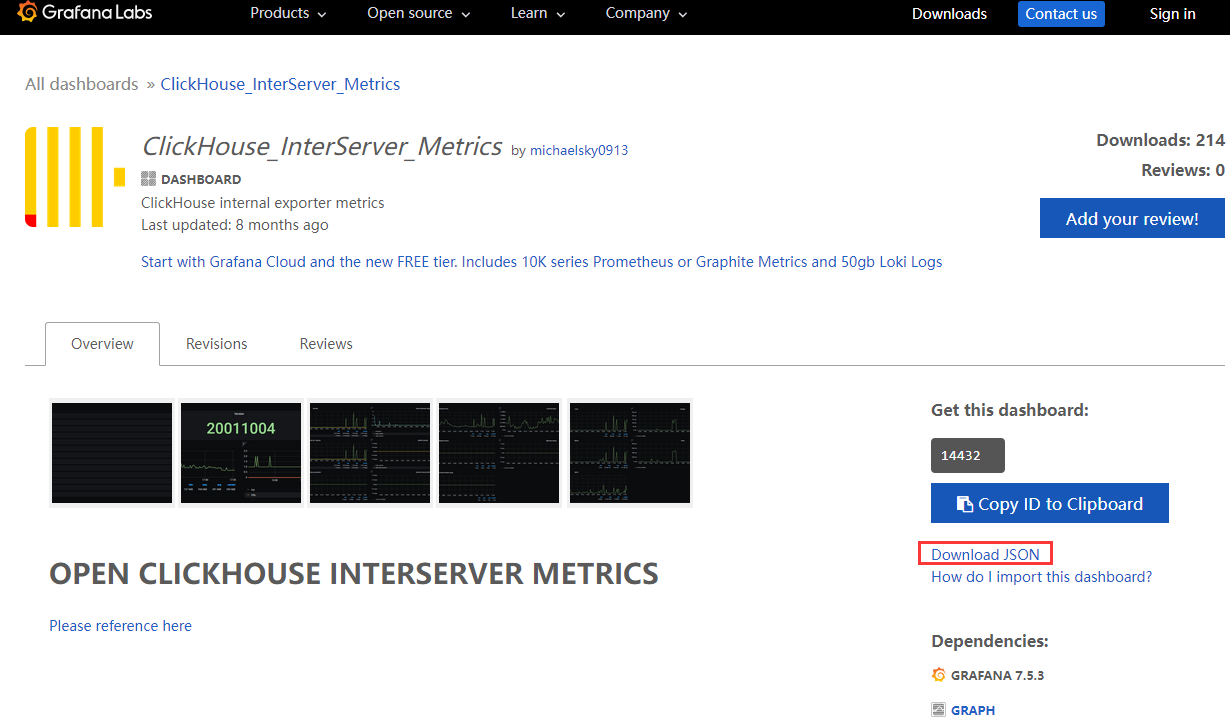Click the graph panel icon next to GRAPH
The image size is (1230, 723).
click(938, 710)
